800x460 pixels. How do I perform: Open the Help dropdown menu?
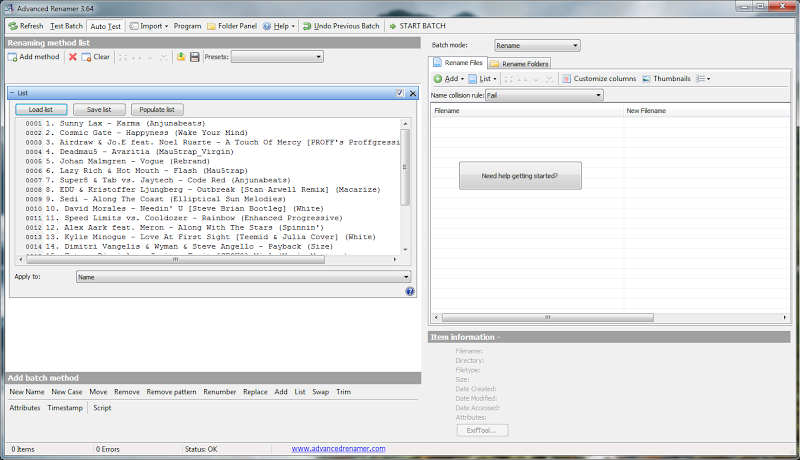click(279, 26)
